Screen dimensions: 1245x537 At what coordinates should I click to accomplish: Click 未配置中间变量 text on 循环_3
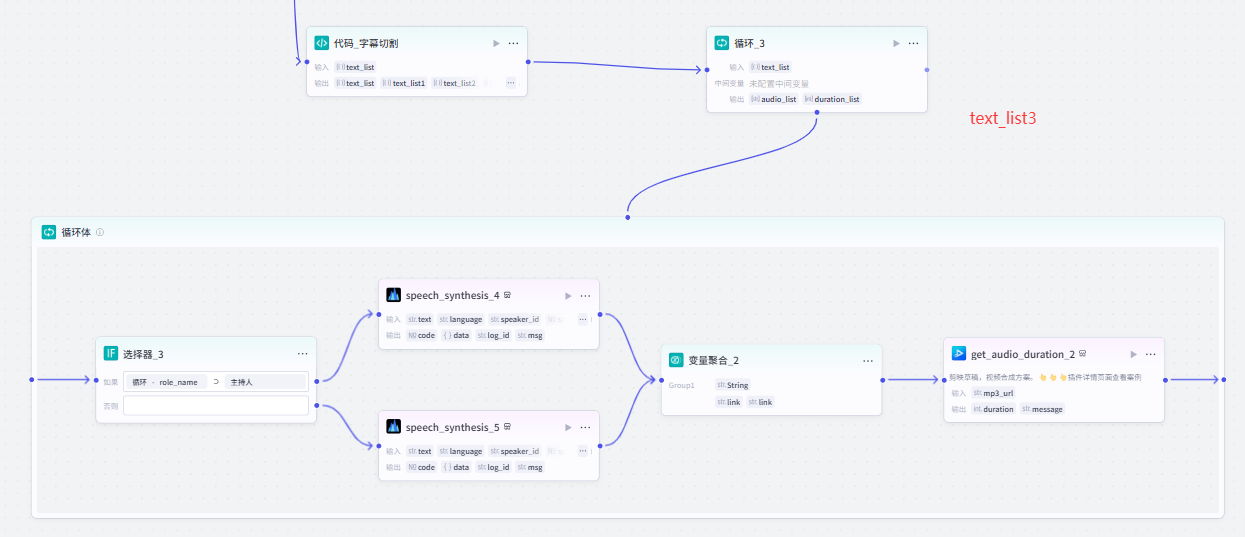tap(779, 83)
